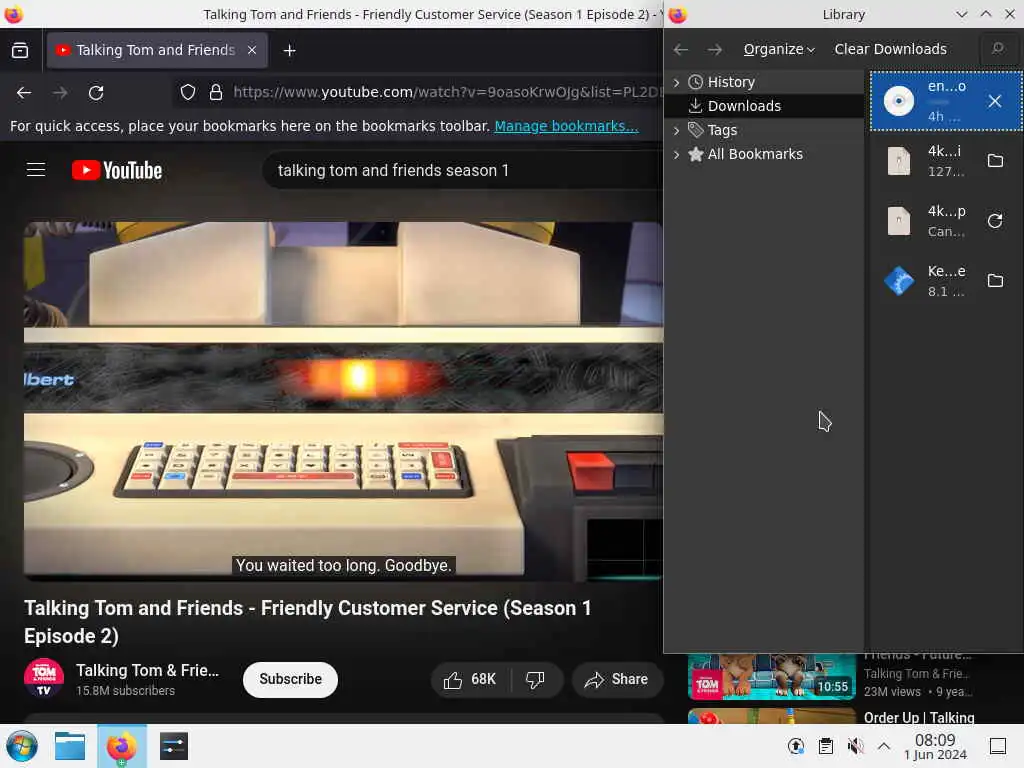Open Talking Tom & Frie... channel name
The width and height of the screenshot is (1024, 768).
pos(148,670)
